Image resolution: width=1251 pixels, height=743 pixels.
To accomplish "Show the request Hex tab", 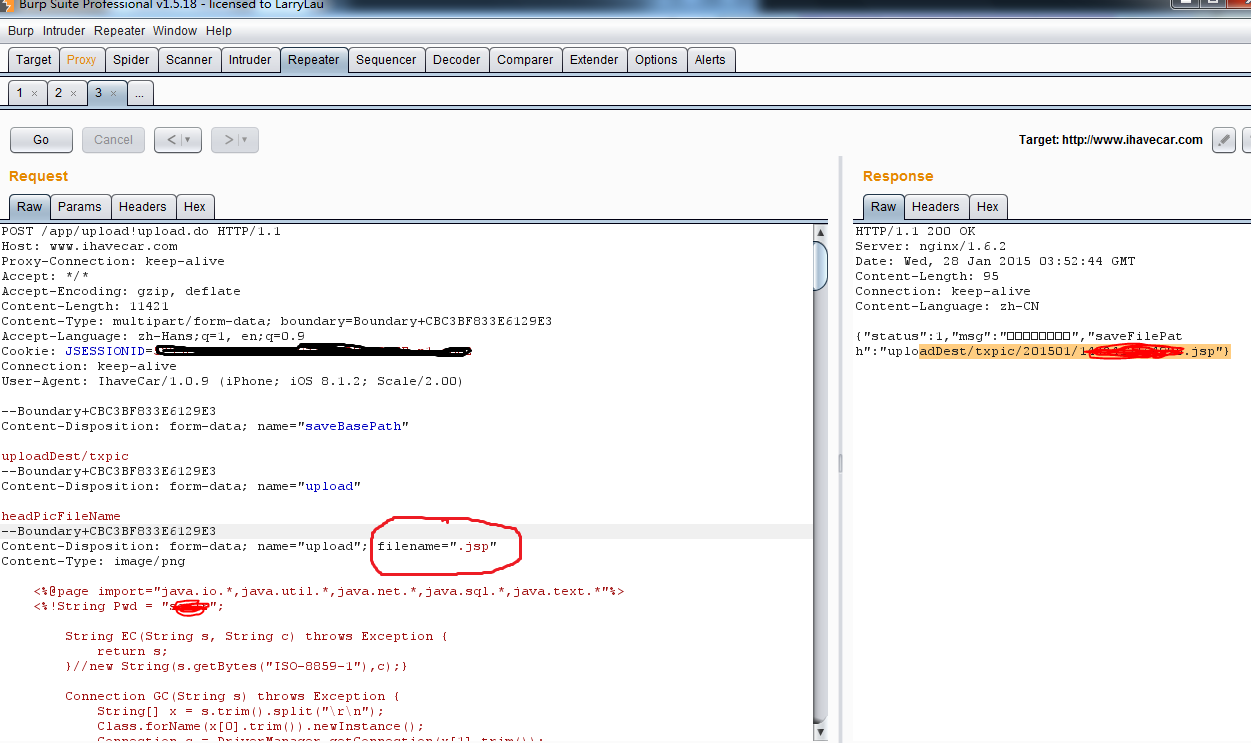I will [x=195, y=207].
